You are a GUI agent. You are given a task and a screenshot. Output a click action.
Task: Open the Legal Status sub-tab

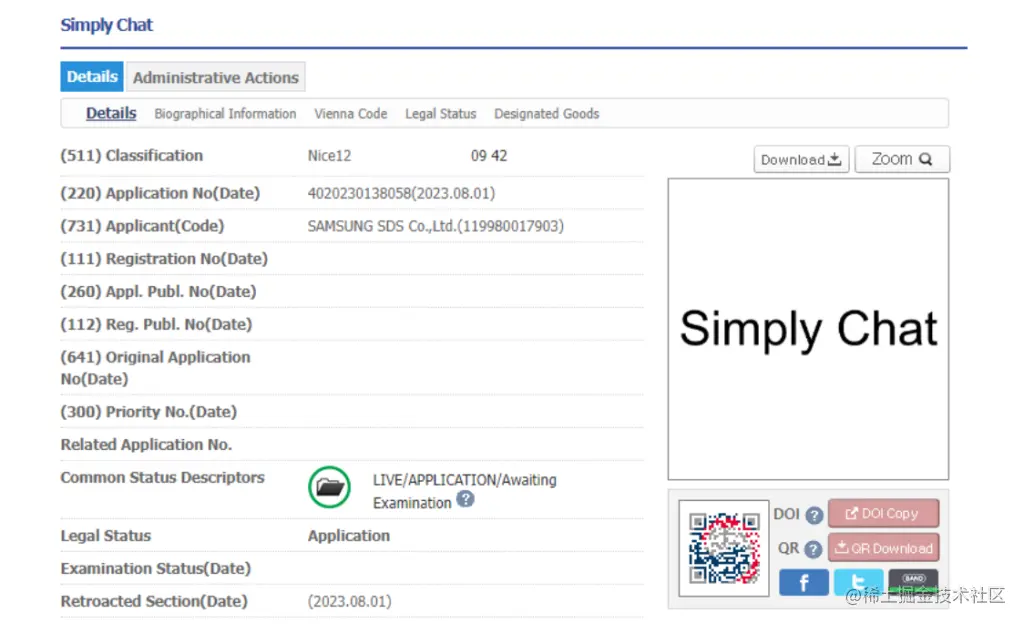[x=441, y=114]
